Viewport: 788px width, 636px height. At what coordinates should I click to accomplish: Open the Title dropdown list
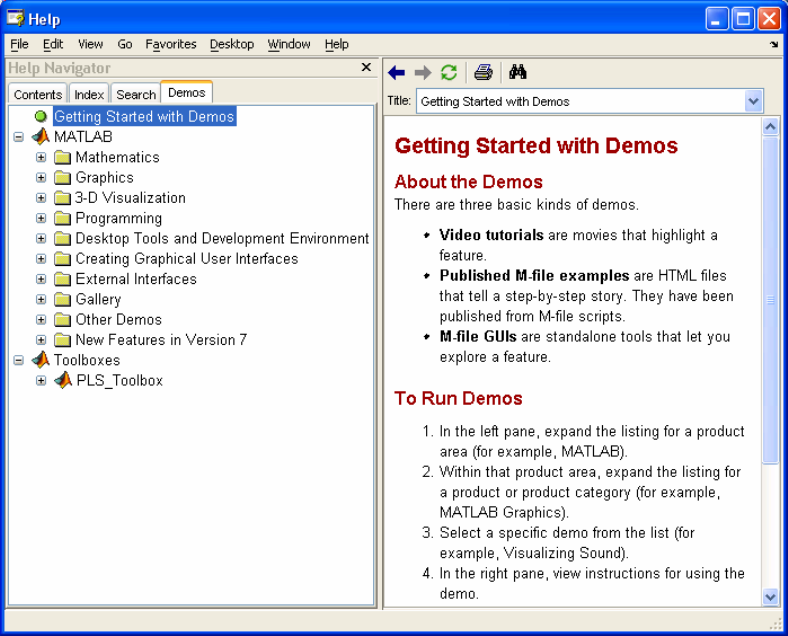coord(753,101)
